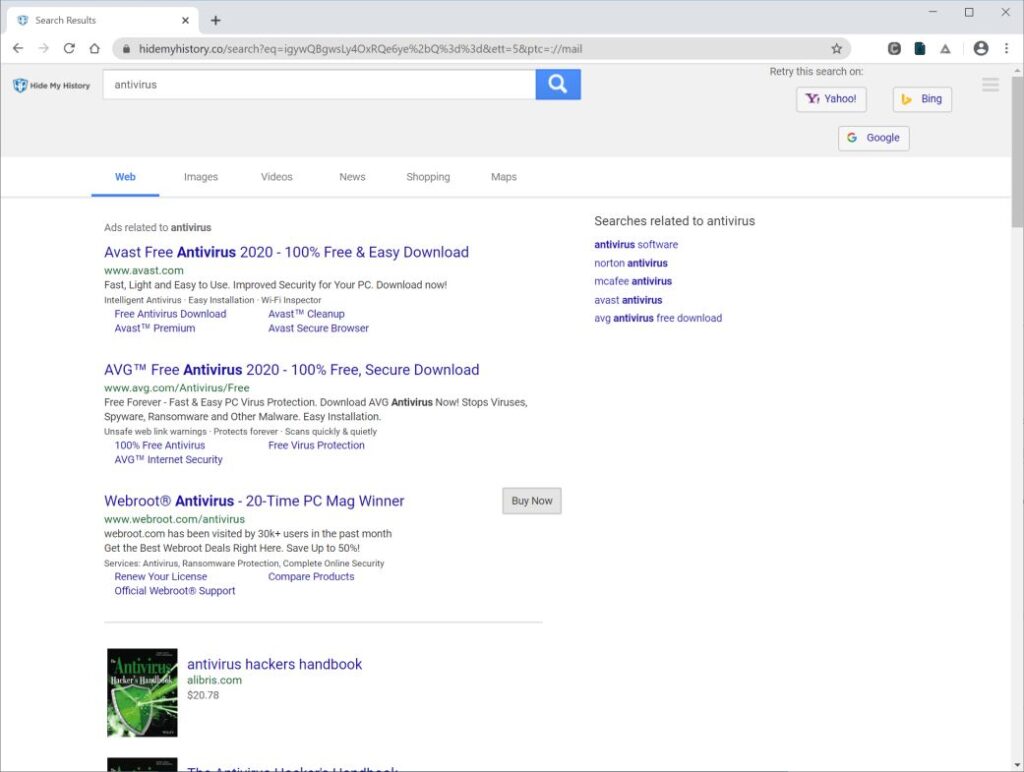
Task: Open Renew Your License sitelink
Action: [x=161, y=577]
